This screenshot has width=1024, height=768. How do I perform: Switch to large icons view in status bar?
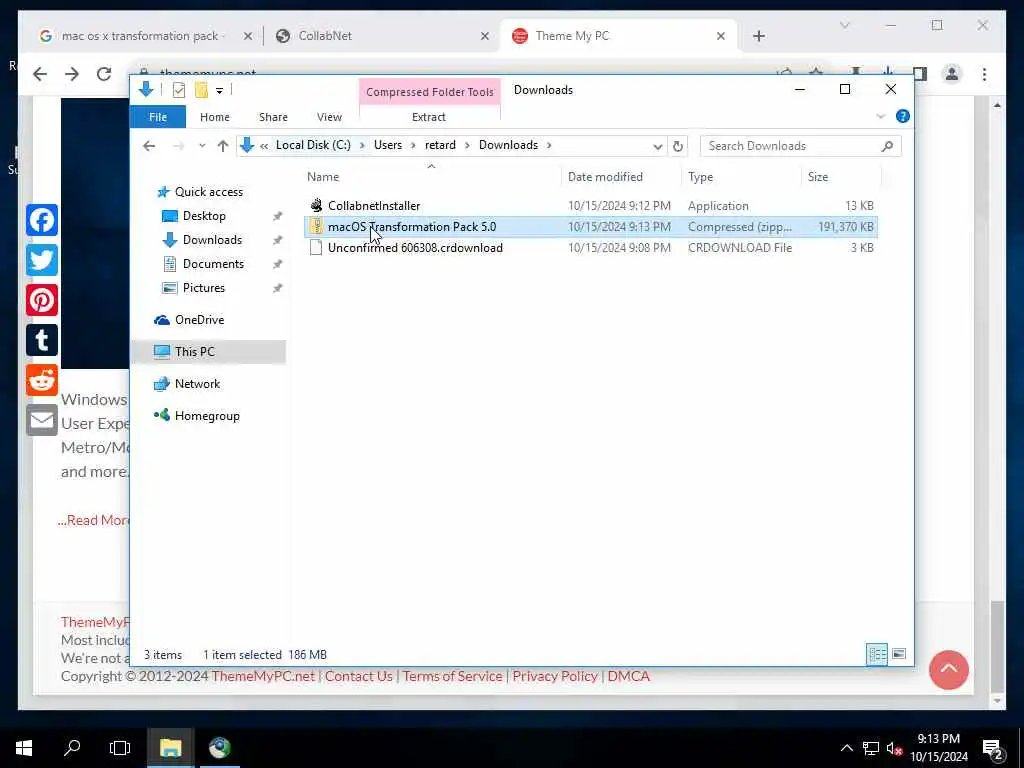899,654
